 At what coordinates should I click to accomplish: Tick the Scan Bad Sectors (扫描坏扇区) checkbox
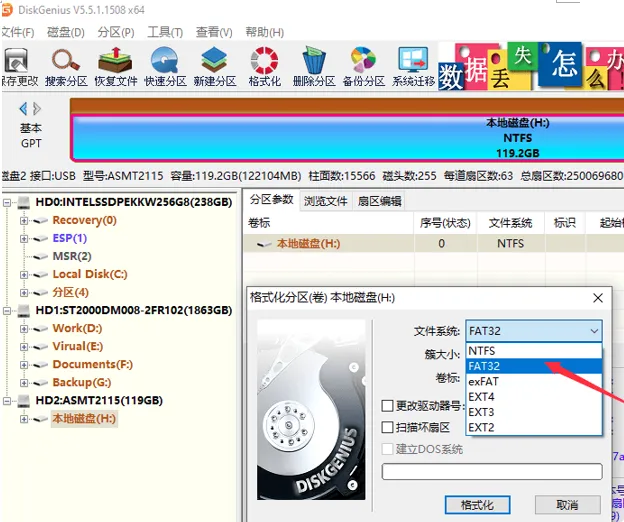(x=387, y=428)
